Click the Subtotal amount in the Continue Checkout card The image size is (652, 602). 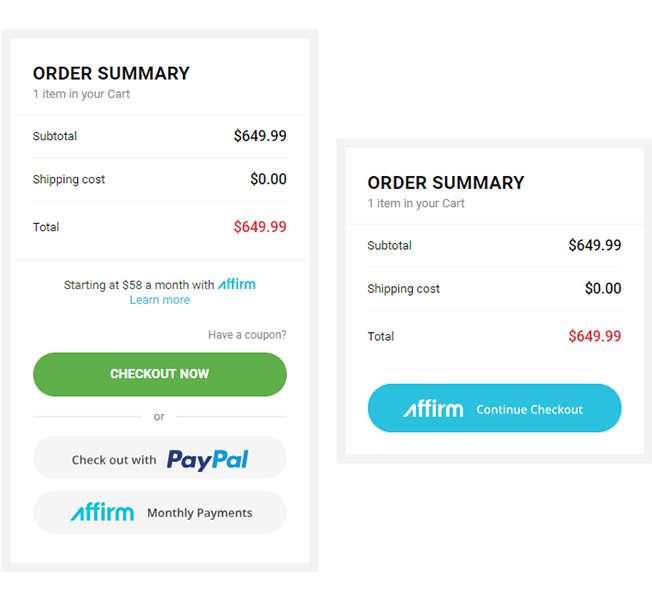click(594, 245)
